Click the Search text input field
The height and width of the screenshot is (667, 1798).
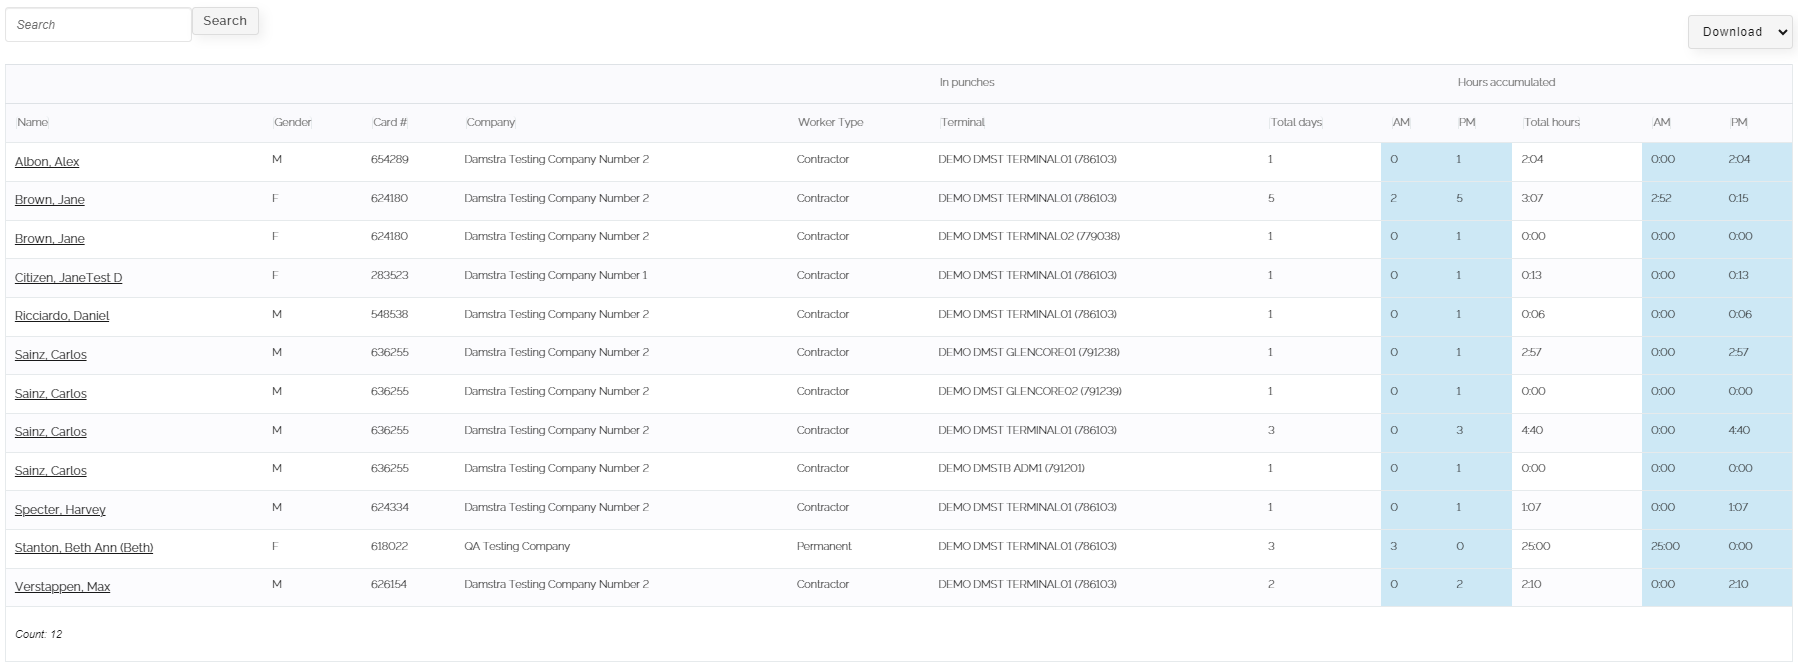tap(98, 25)
